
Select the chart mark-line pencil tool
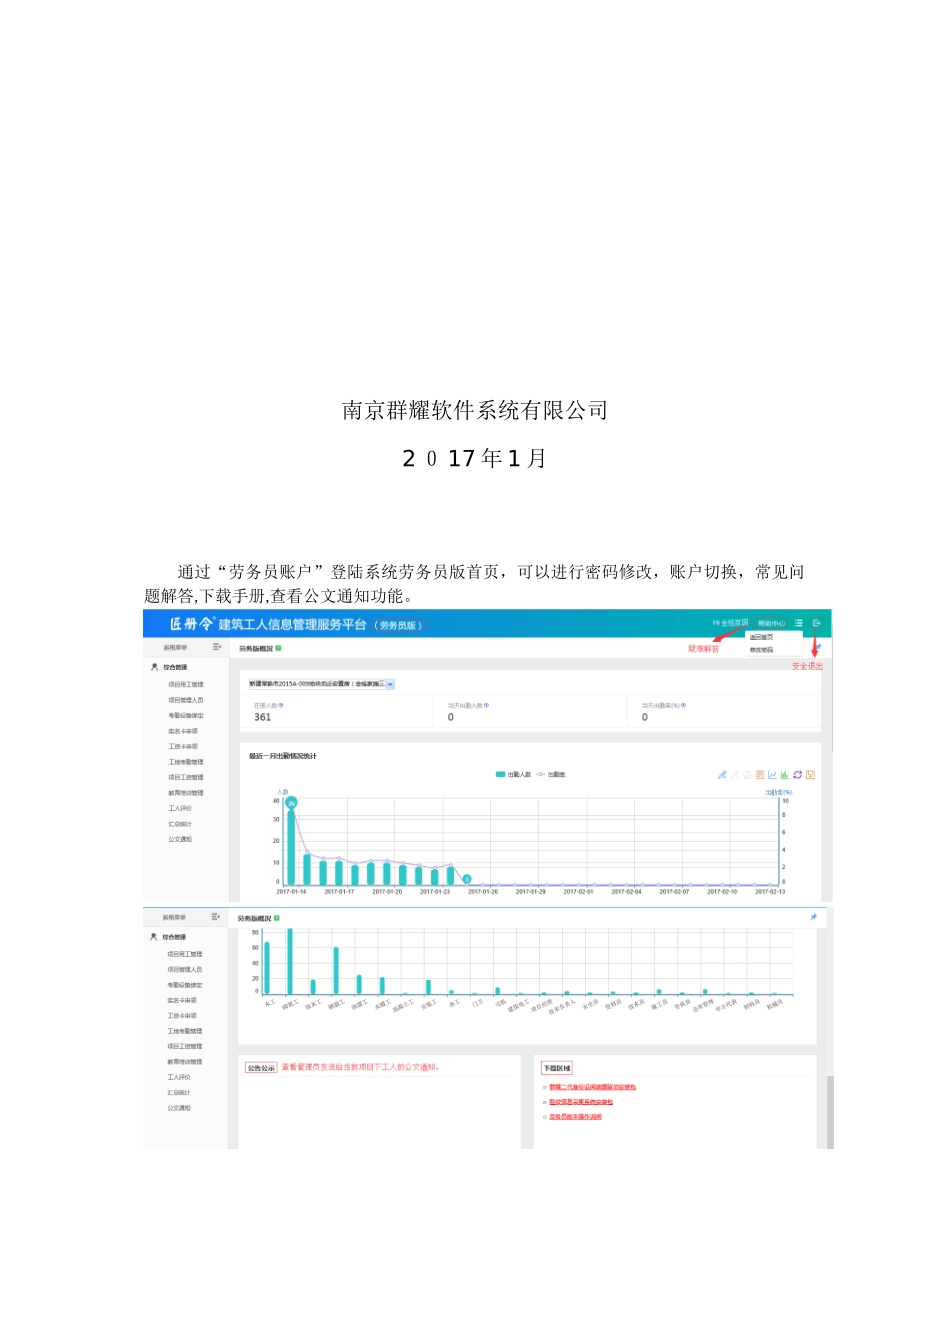(x=722, y=775)
